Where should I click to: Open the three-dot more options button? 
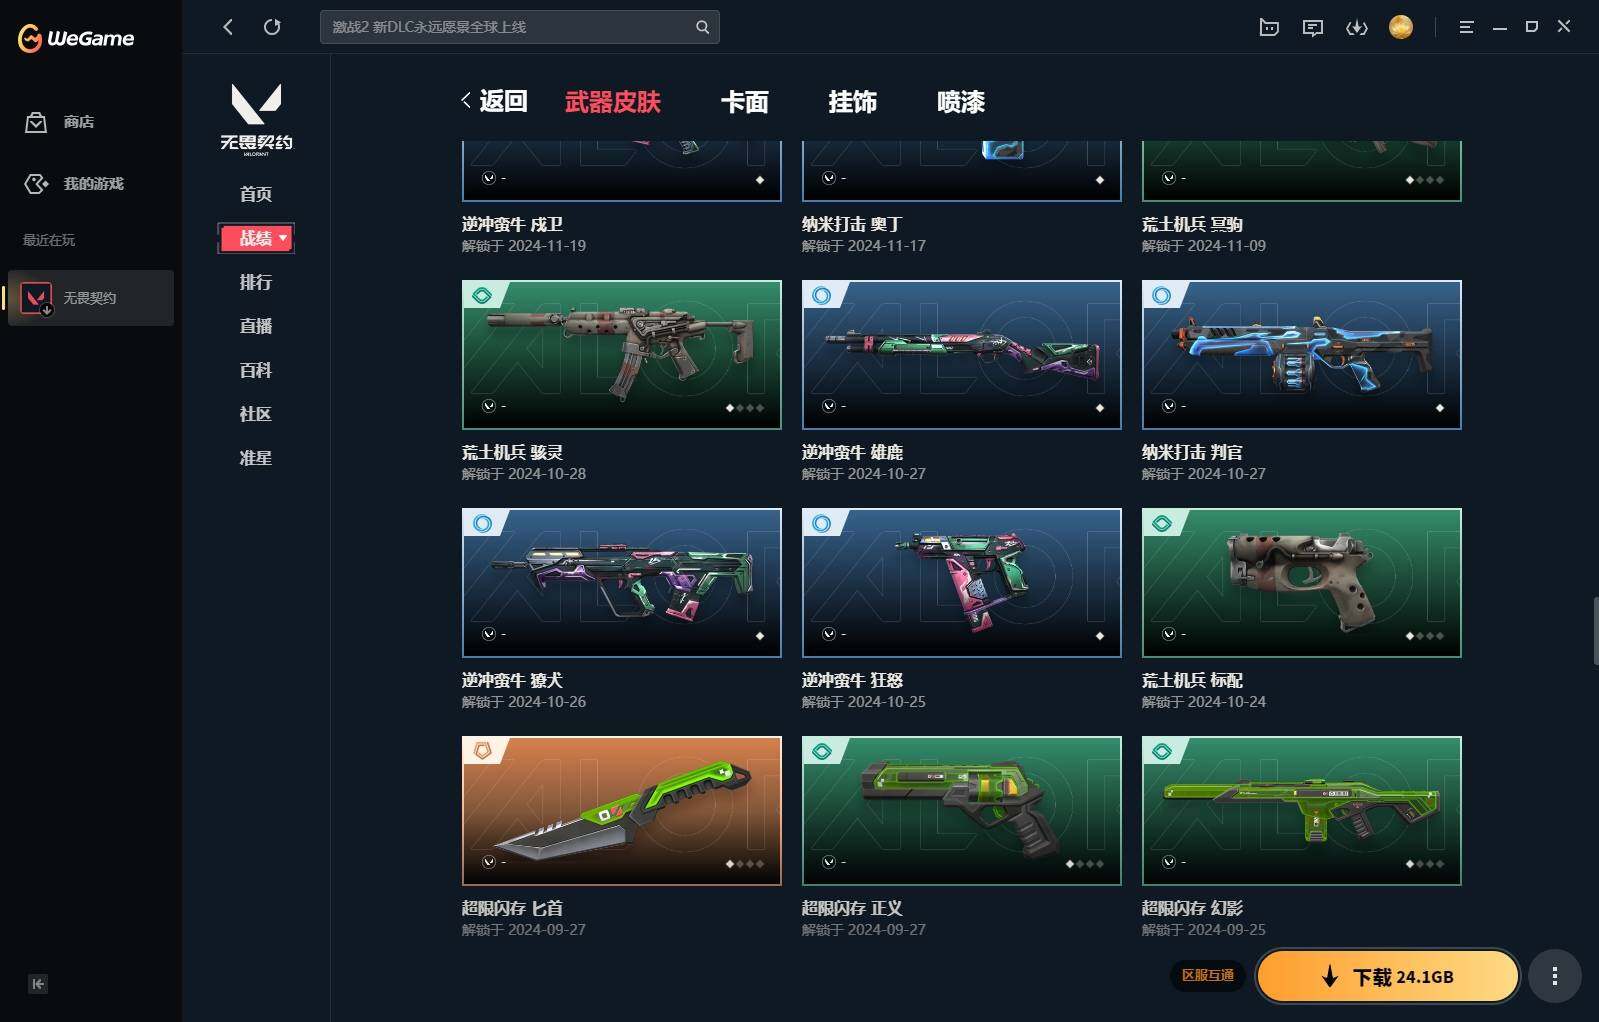point(1554,976)
